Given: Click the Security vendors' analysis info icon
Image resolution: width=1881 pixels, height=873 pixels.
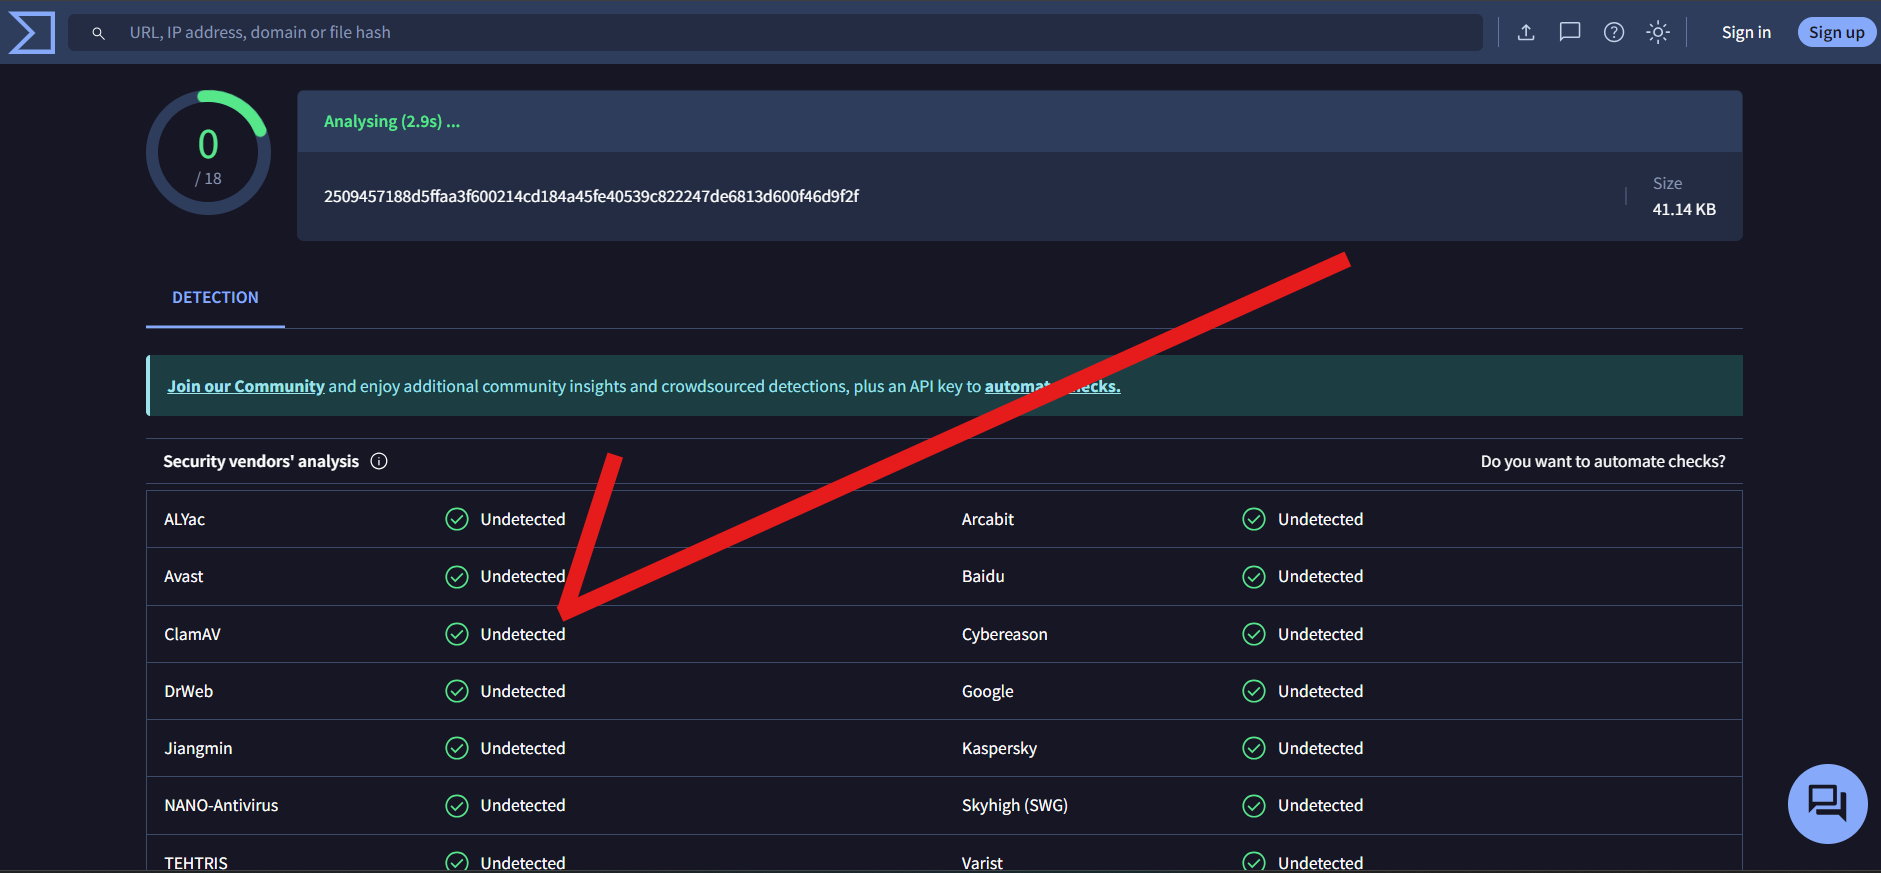Looking at the screenshot, I should point(379,461).
